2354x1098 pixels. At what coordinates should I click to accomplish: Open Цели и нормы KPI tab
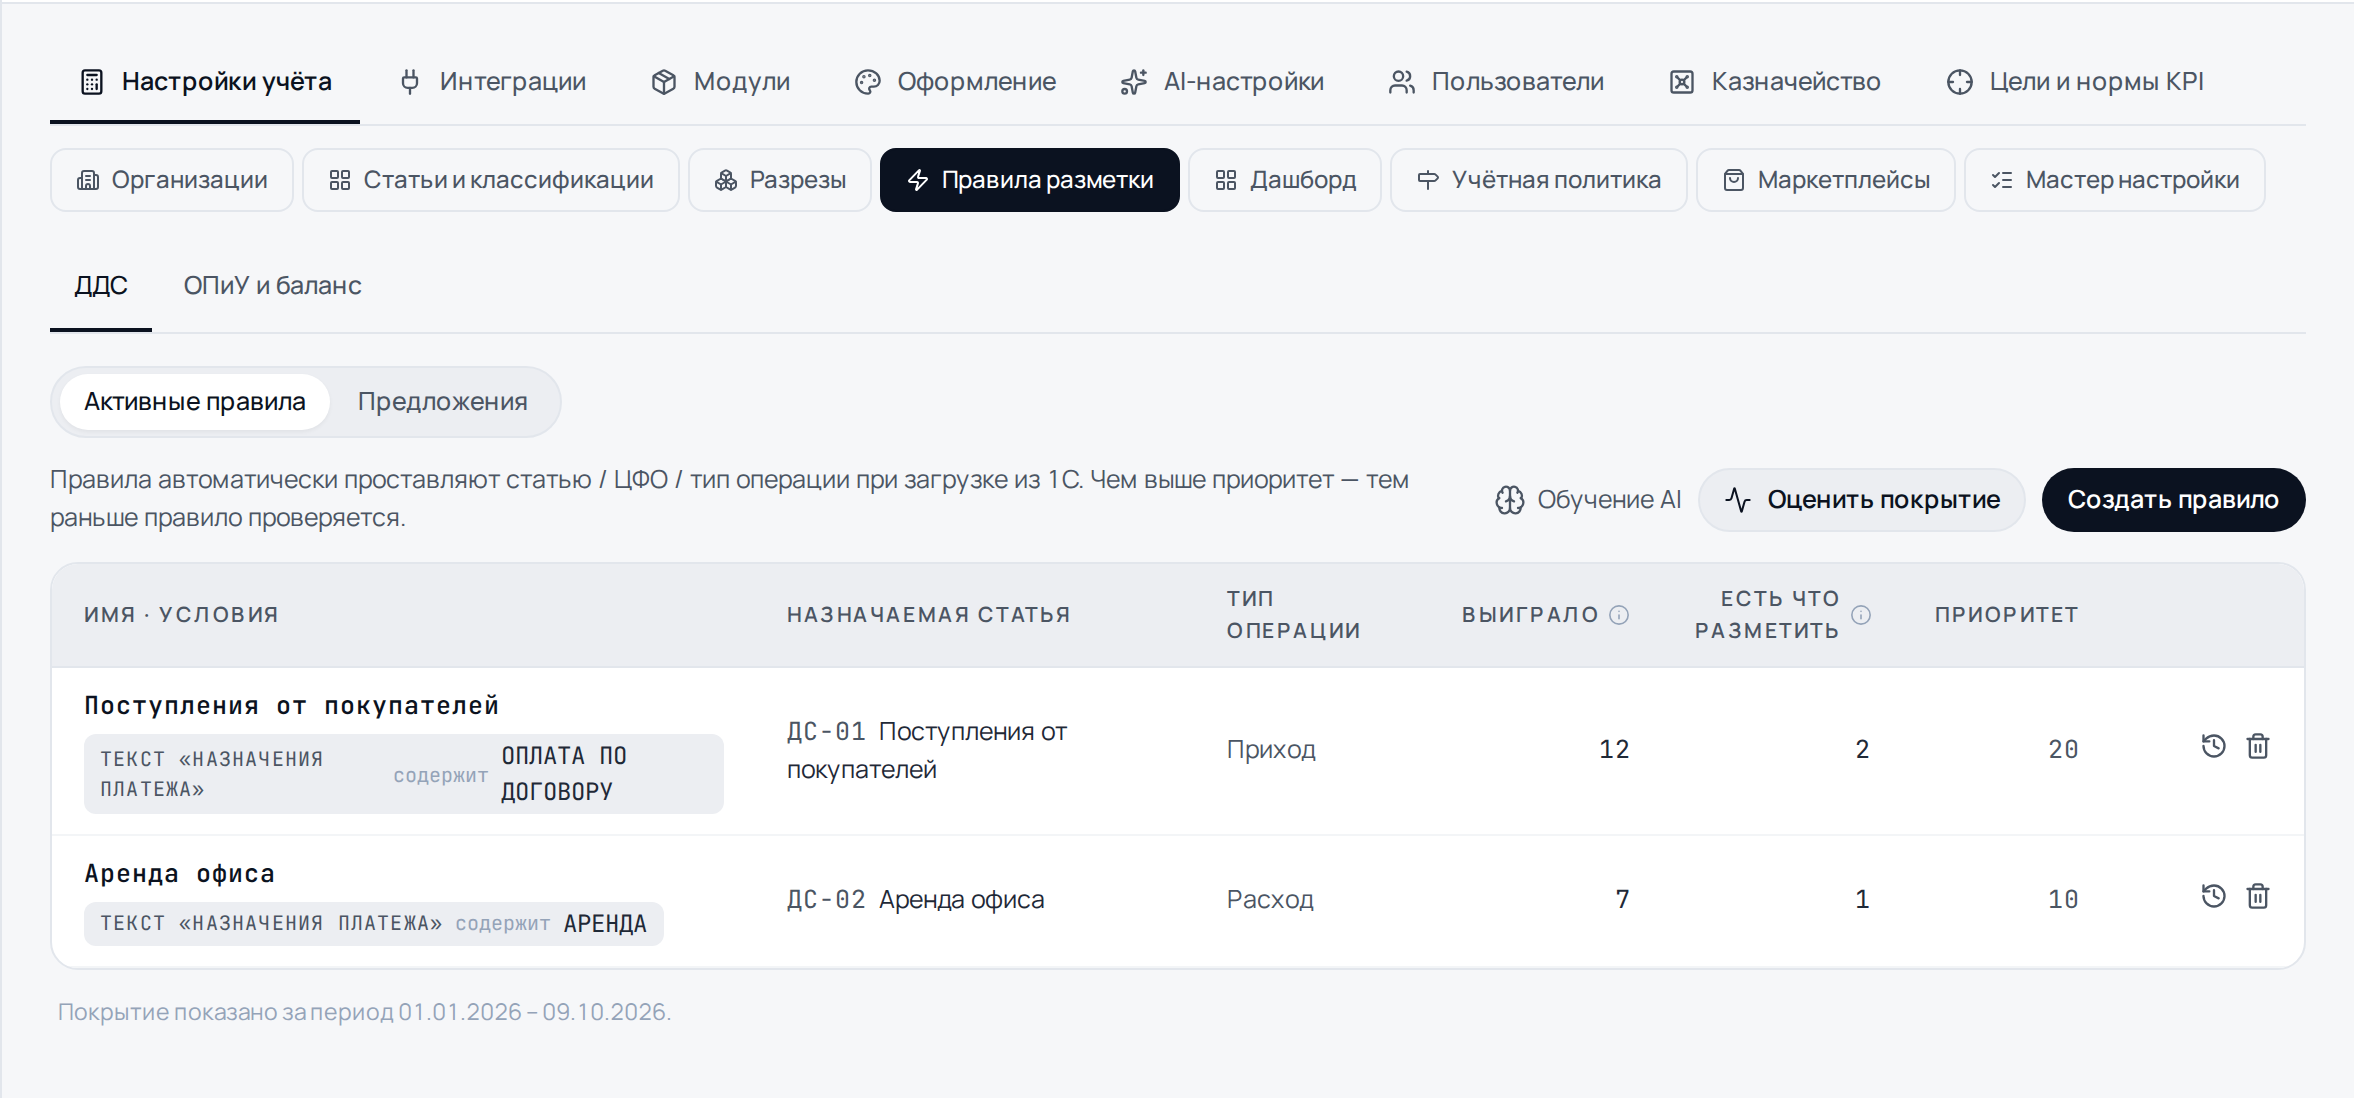[x=2075, y=82]
